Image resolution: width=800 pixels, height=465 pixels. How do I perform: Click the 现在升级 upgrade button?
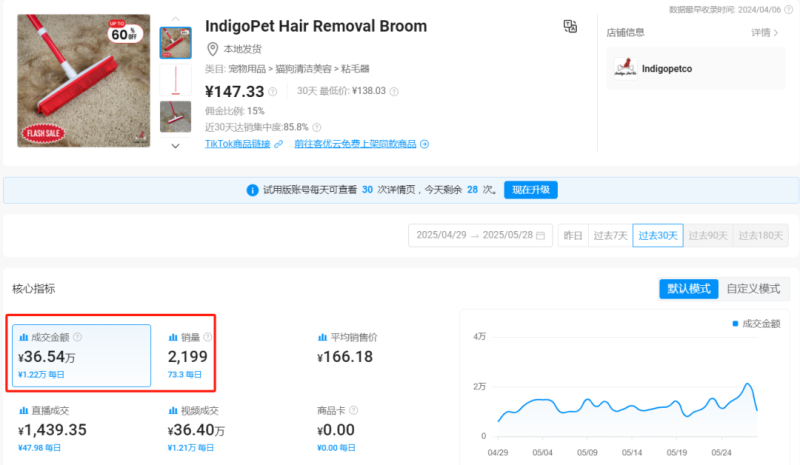click(530, 190)
